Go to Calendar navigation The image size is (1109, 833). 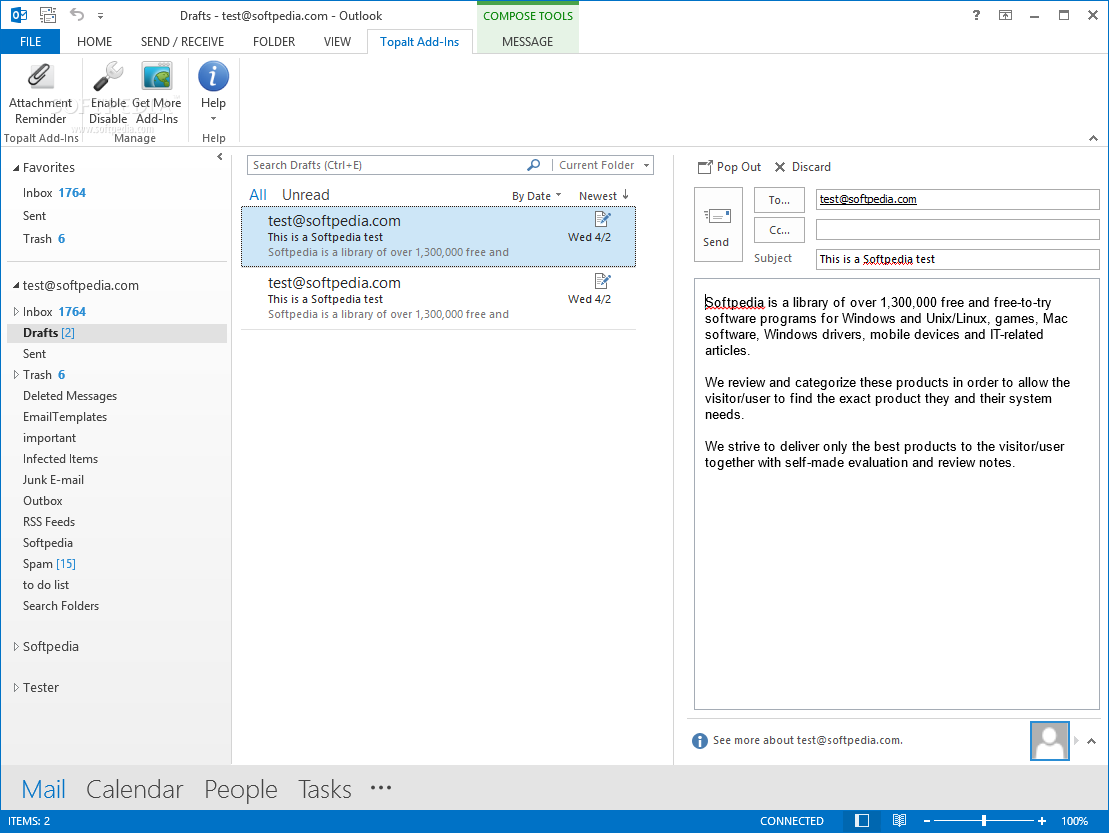point(134,789)
